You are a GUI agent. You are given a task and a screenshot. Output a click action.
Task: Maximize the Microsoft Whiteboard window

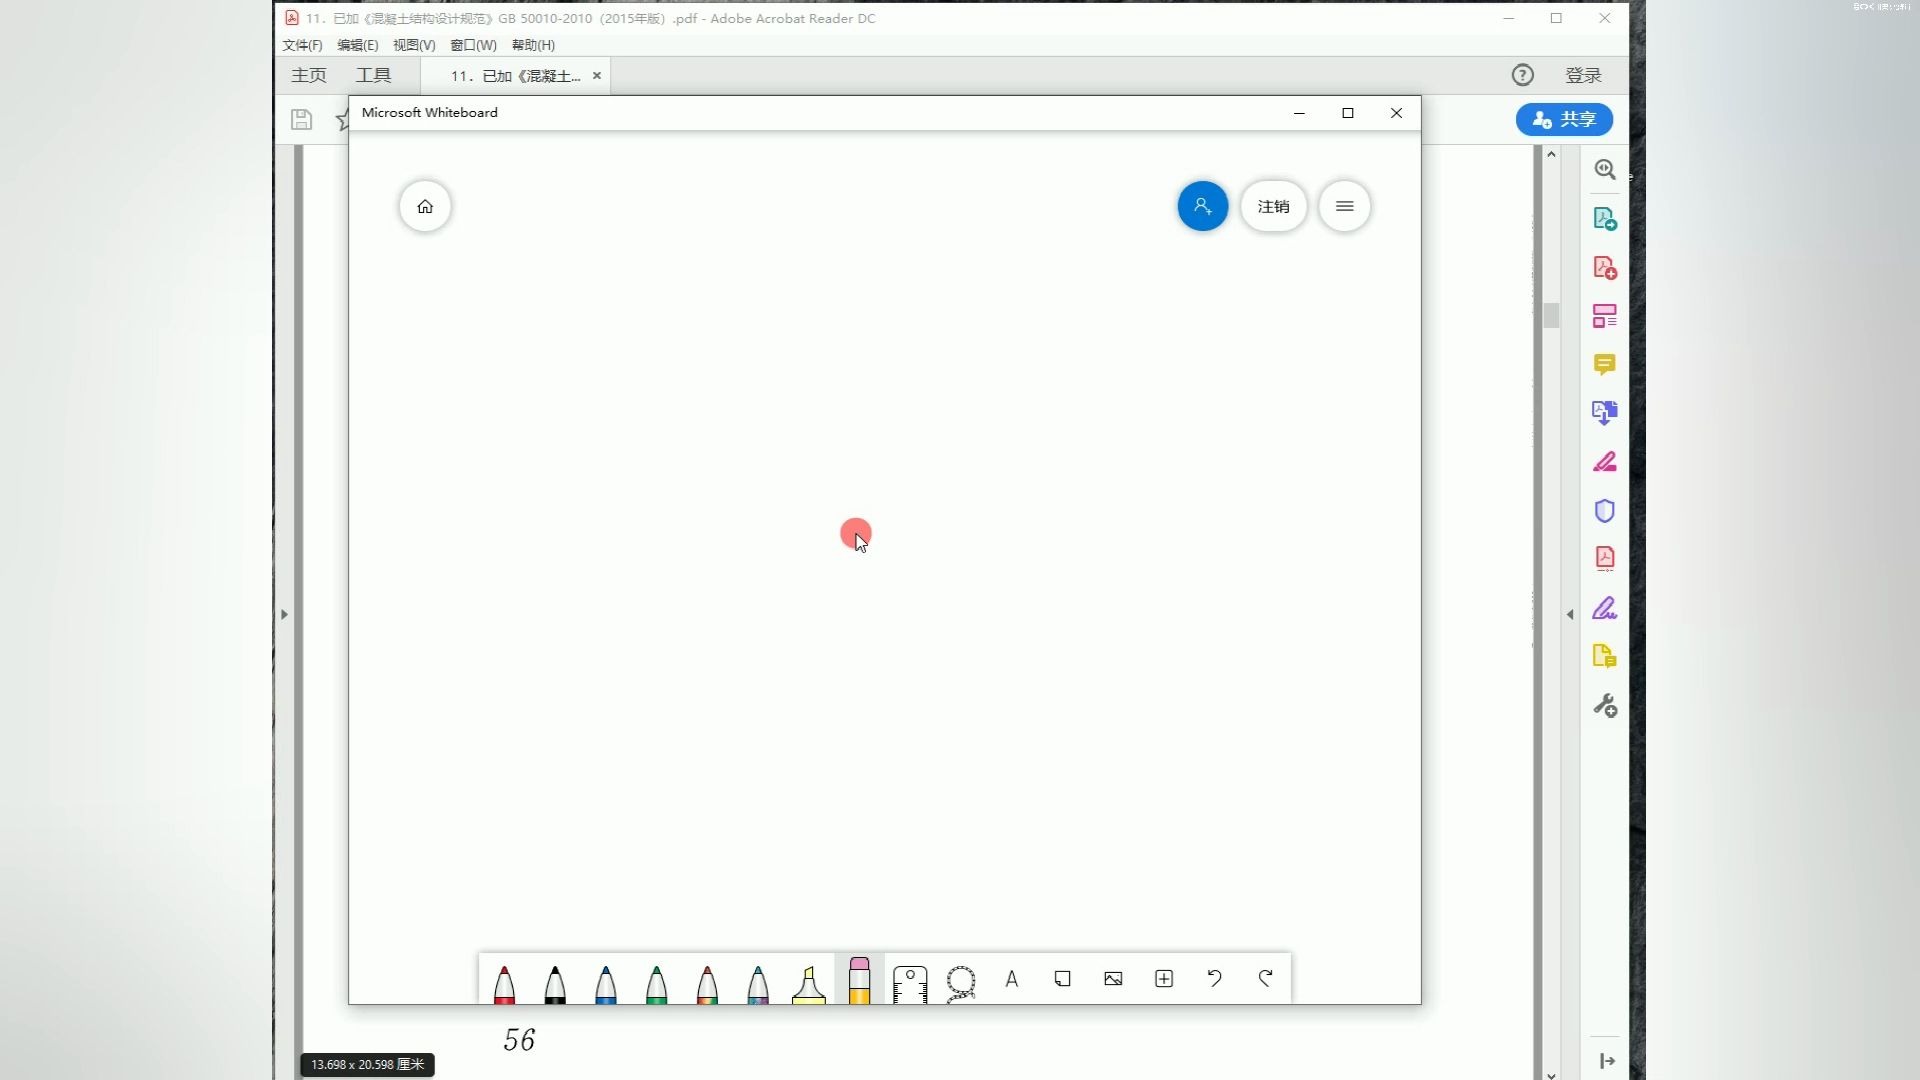click(x=1347, y=113)
